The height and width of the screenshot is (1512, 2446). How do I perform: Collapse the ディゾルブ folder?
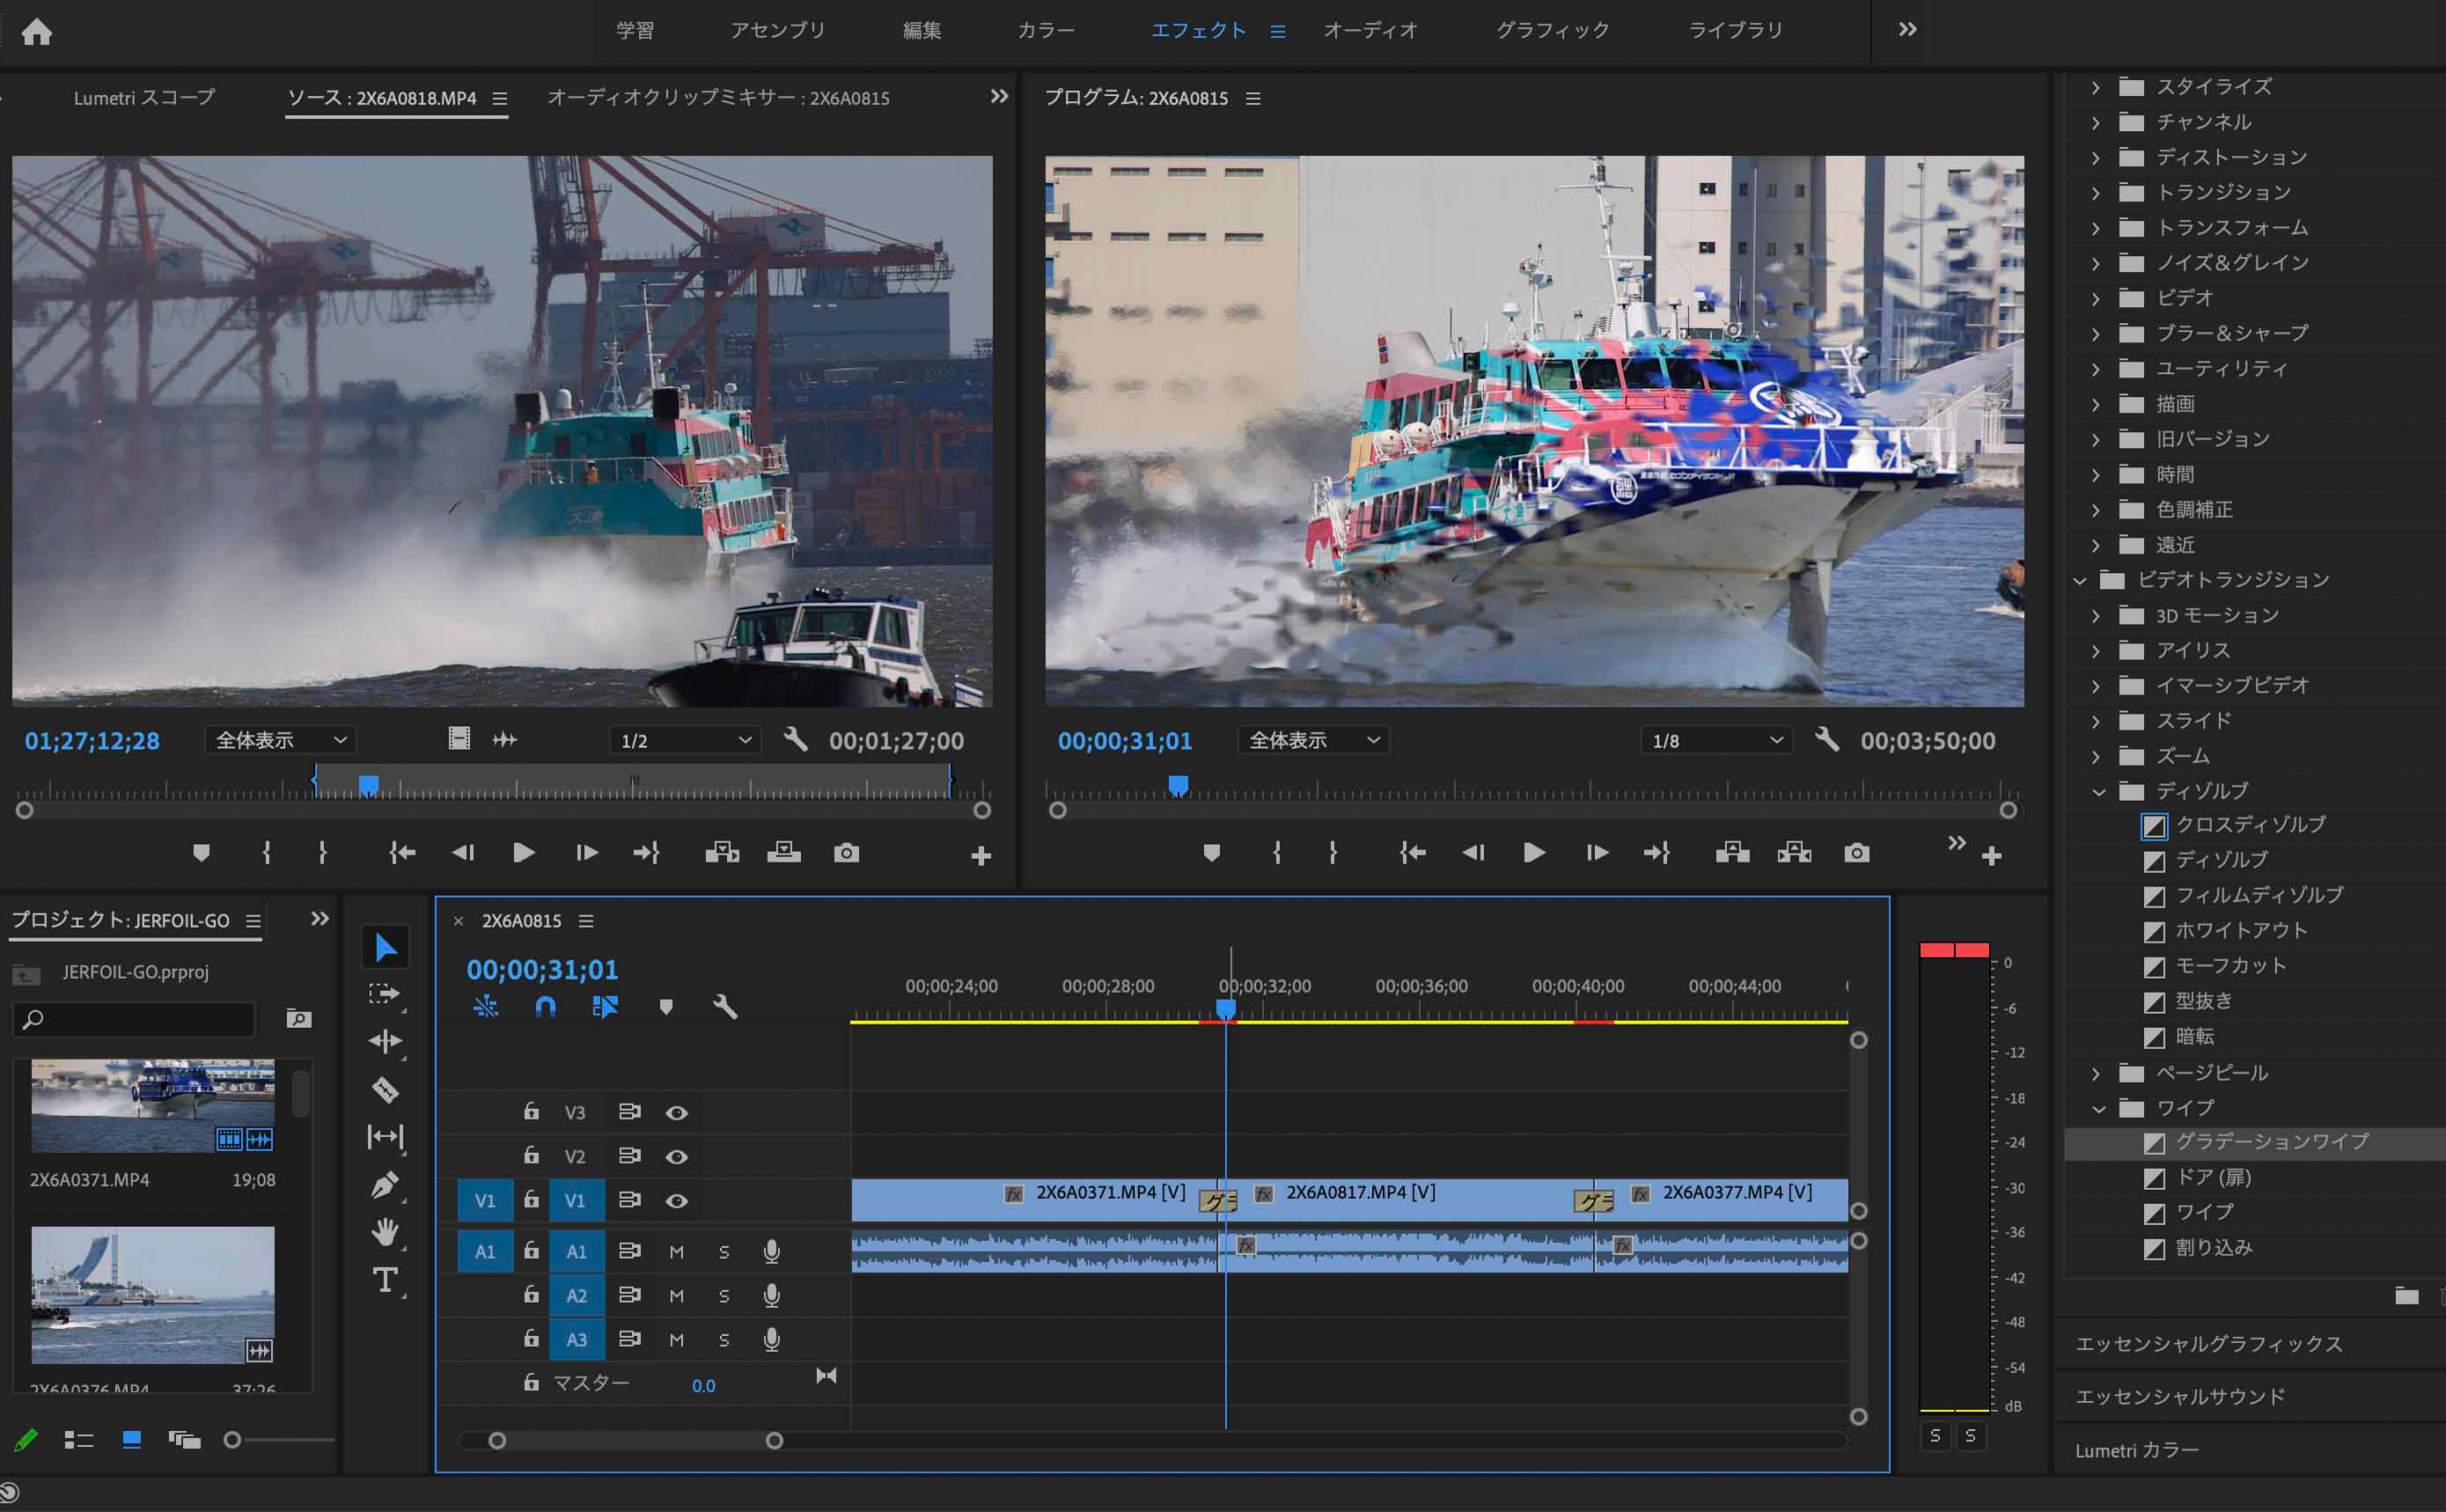[x=2098, y=792]
